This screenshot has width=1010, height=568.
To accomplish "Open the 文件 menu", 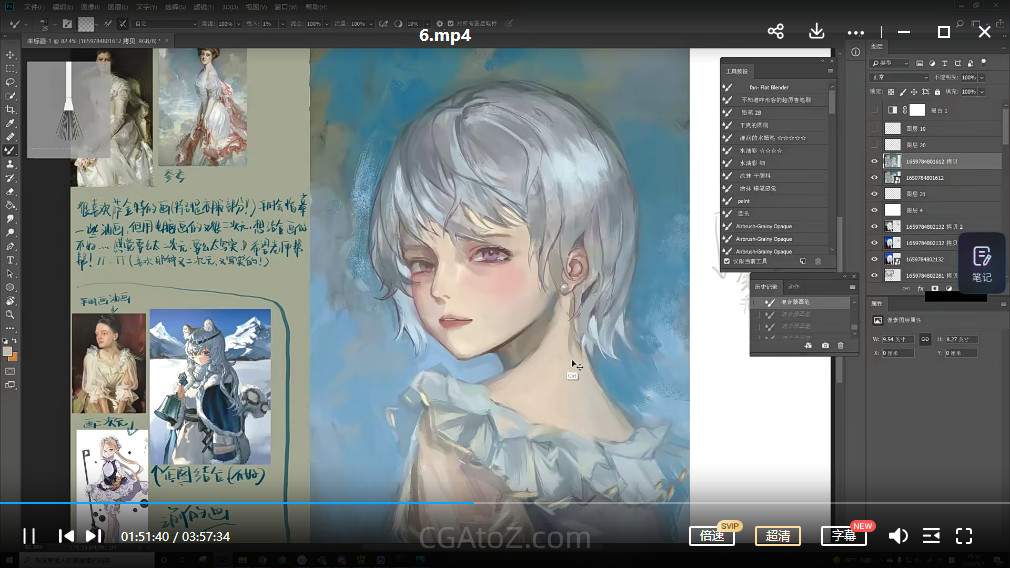I will pyautogui.click(x=32, y=6).
